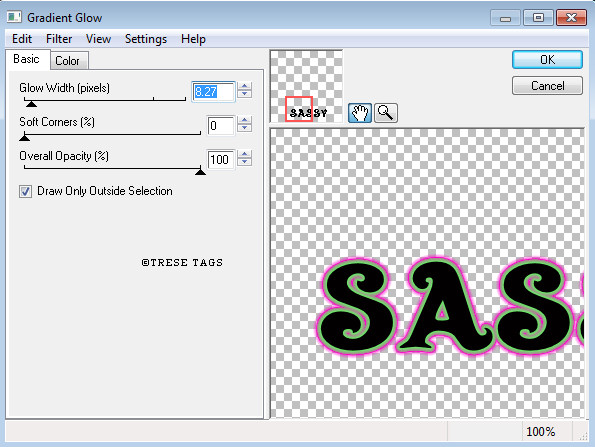Open the View menu
The image size is (595, 447).
pos(98,39)
